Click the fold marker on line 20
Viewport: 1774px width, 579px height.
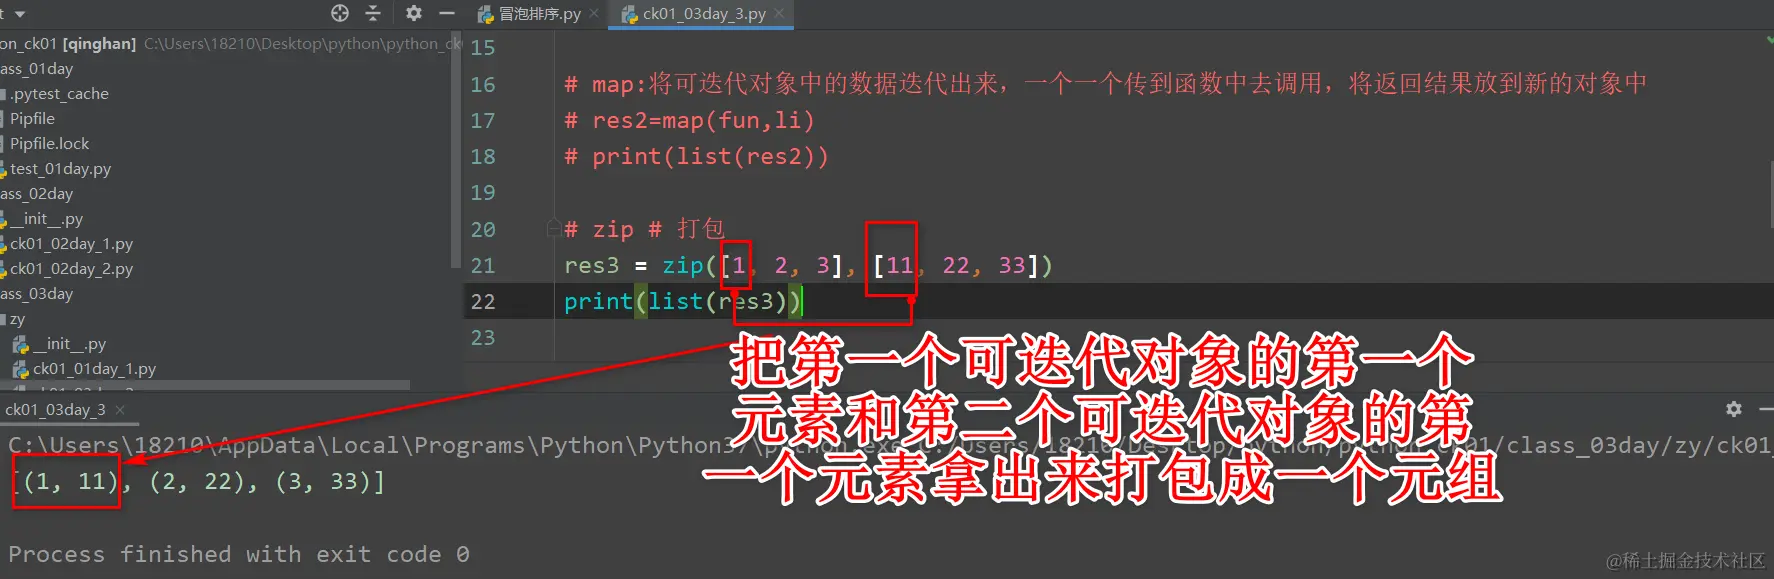click(553, 229)
